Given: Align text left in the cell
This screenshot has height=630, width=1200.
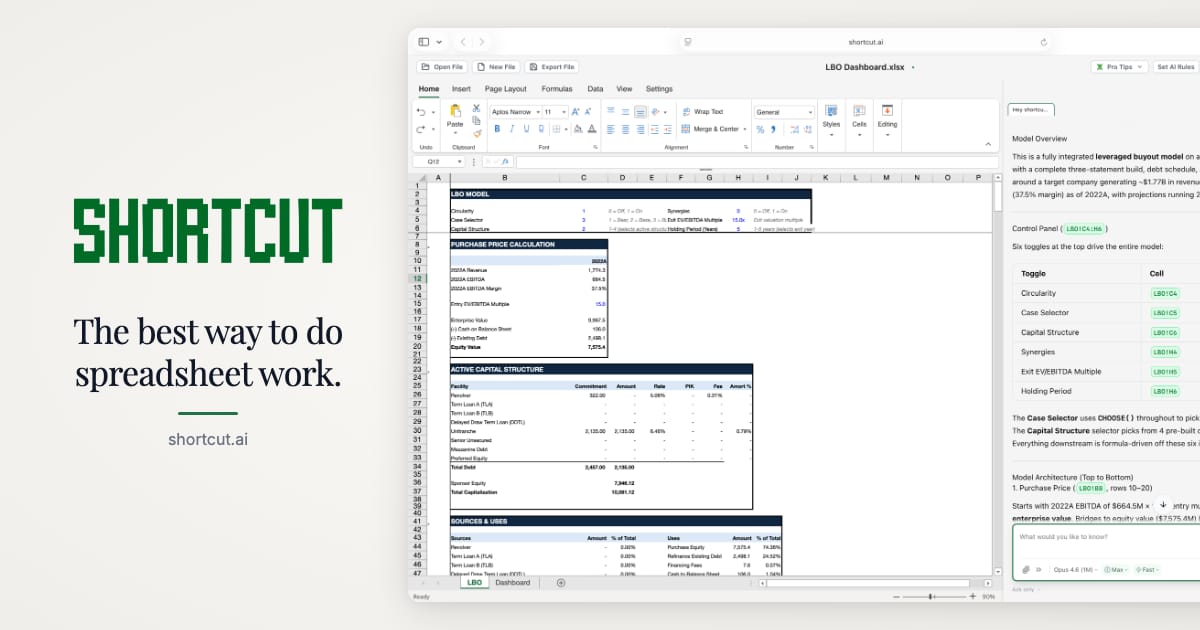Looking at the screenshot, I should point(610,129).
